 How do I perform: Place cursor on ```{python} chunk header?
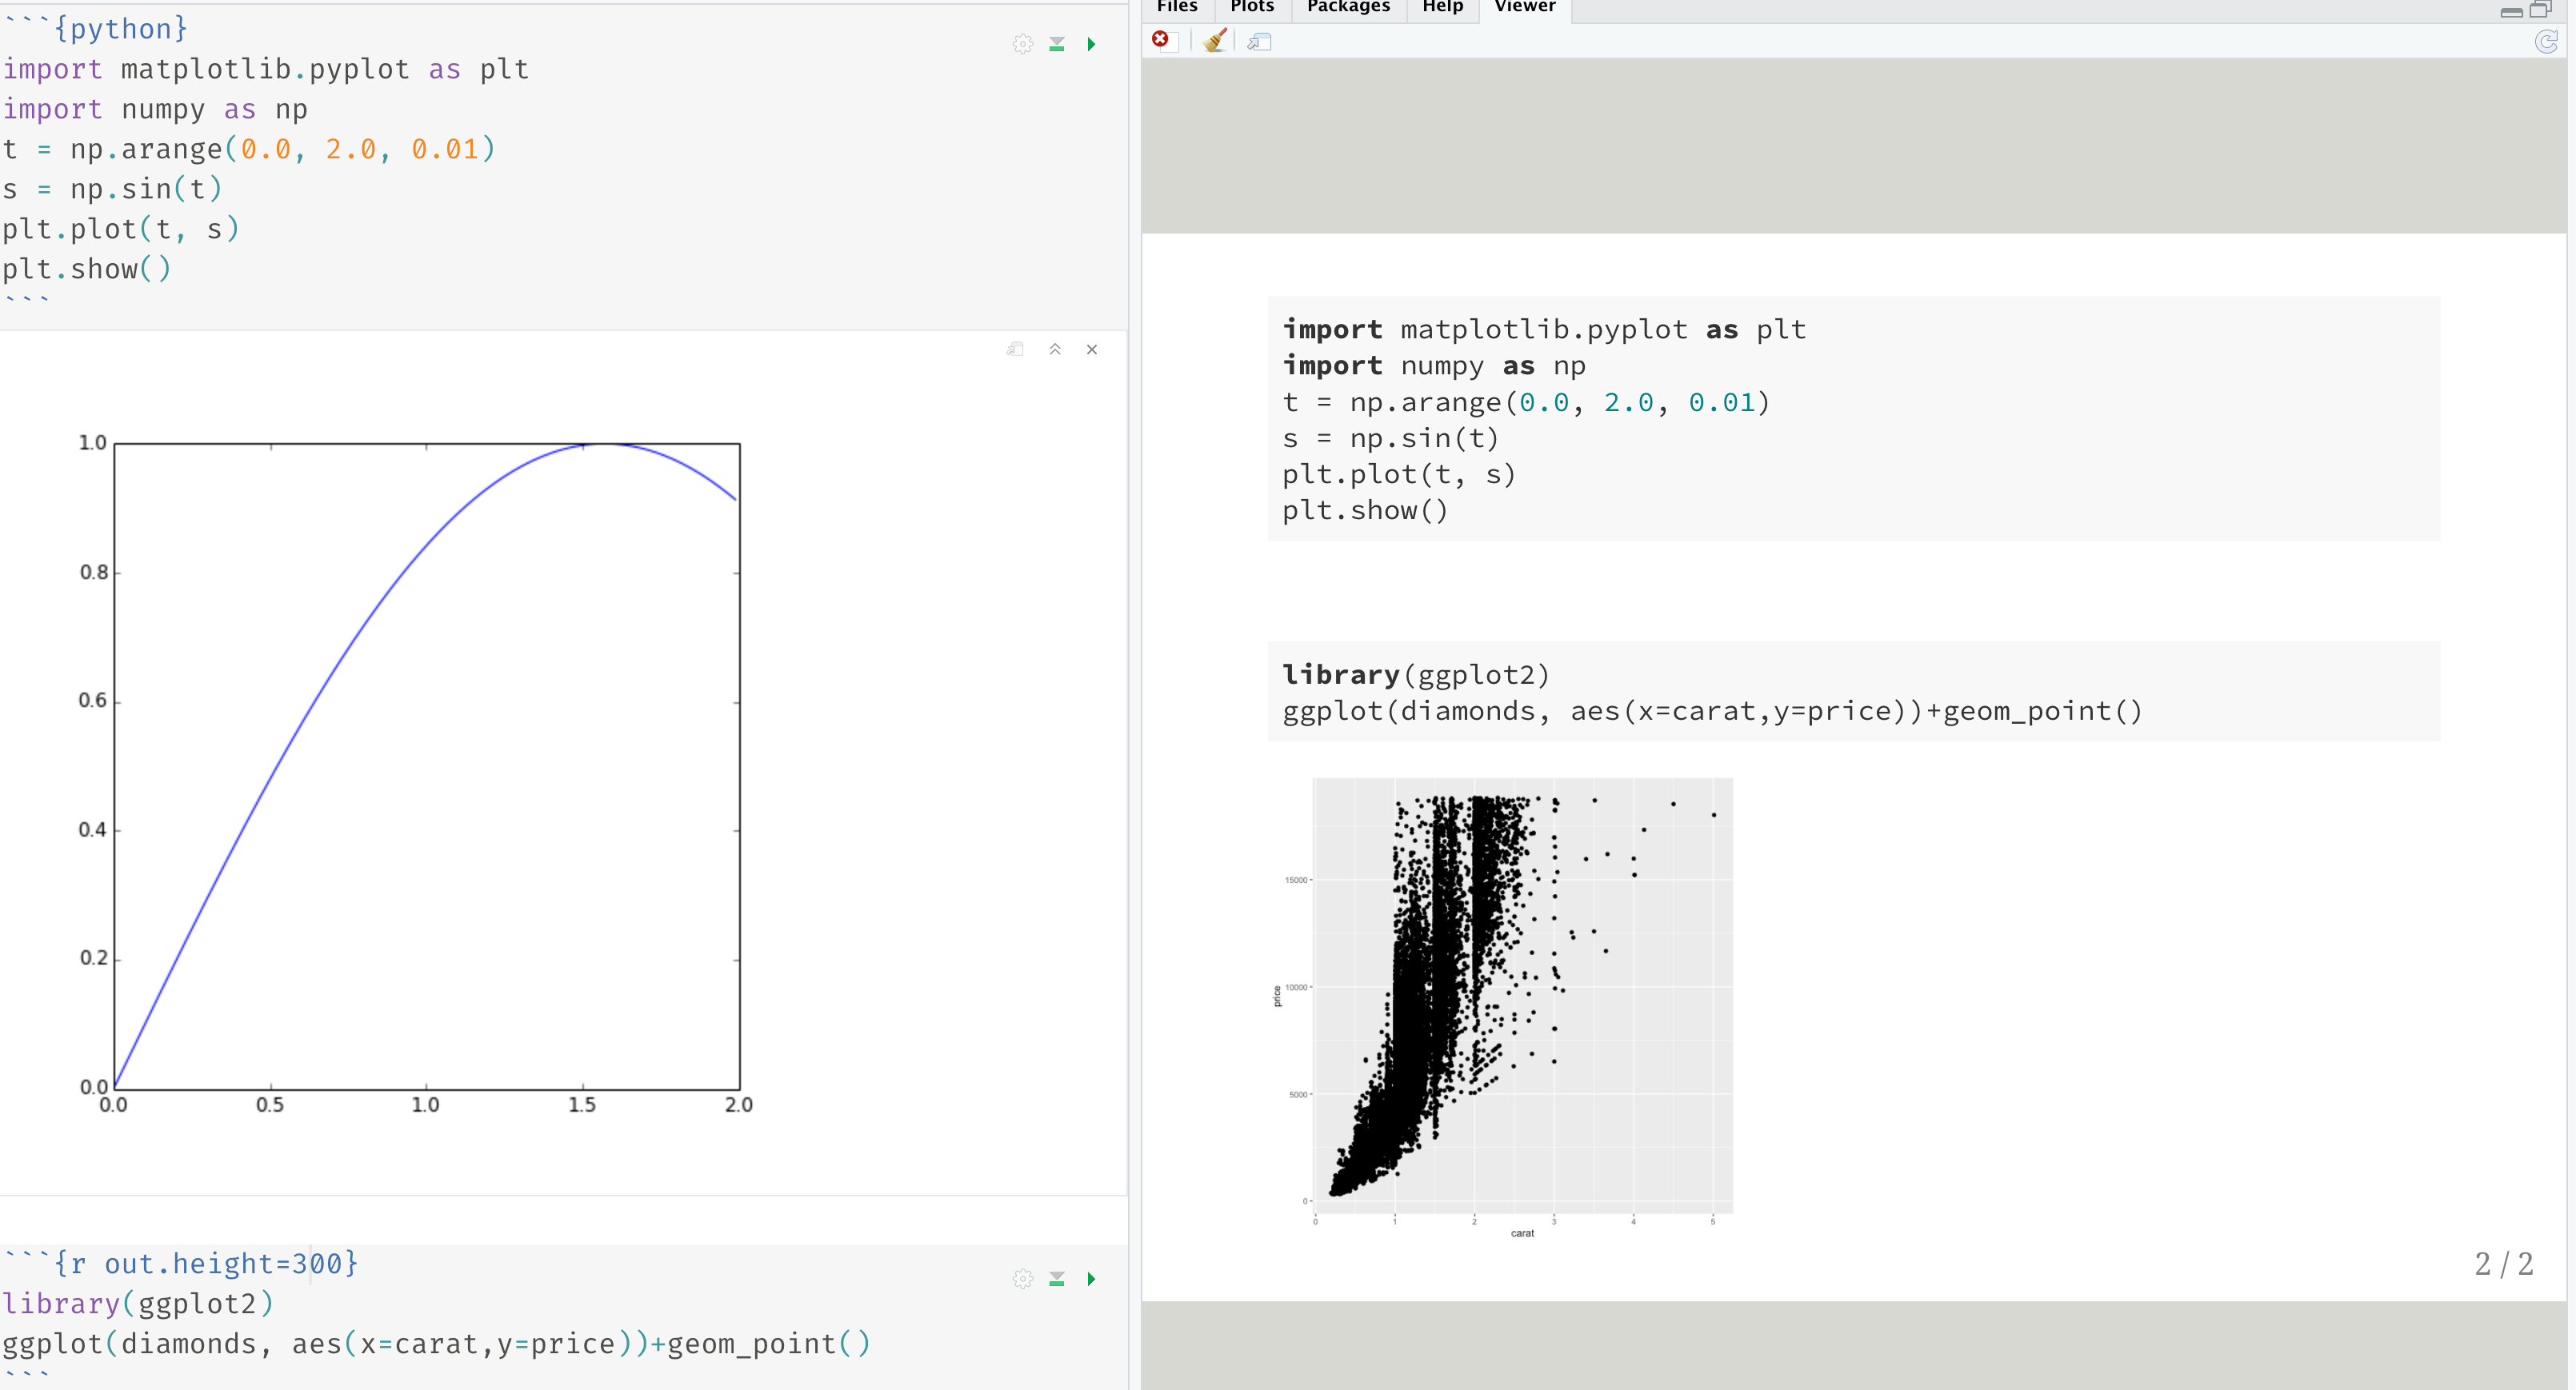(95, 29)
